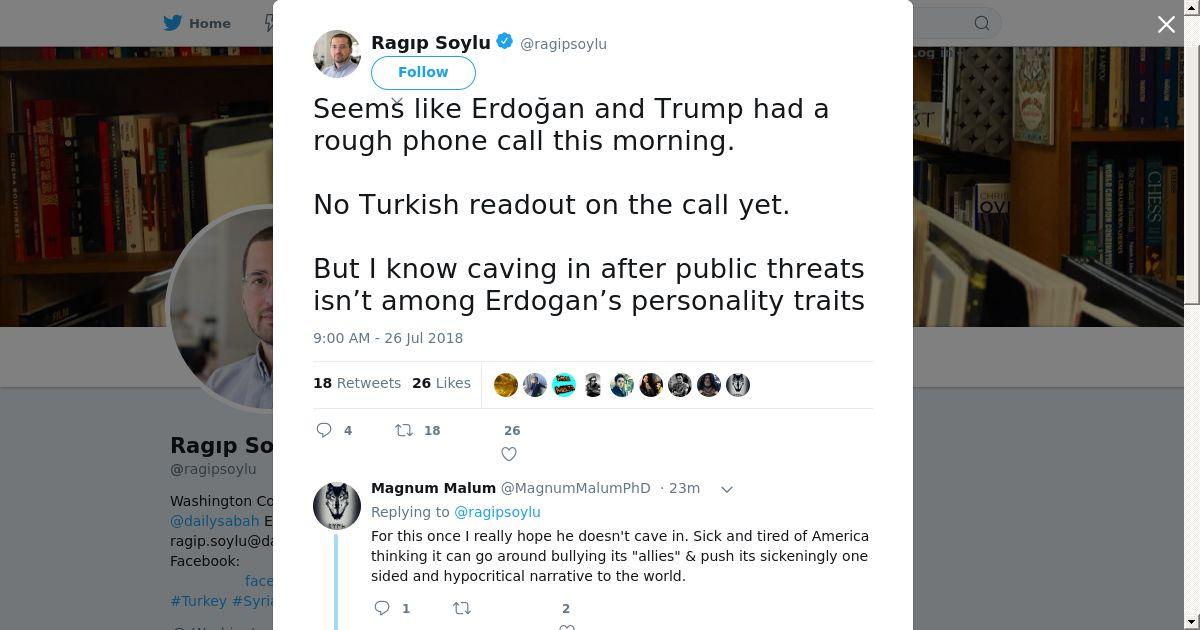View the 18 Retweets list

(357, 383)
